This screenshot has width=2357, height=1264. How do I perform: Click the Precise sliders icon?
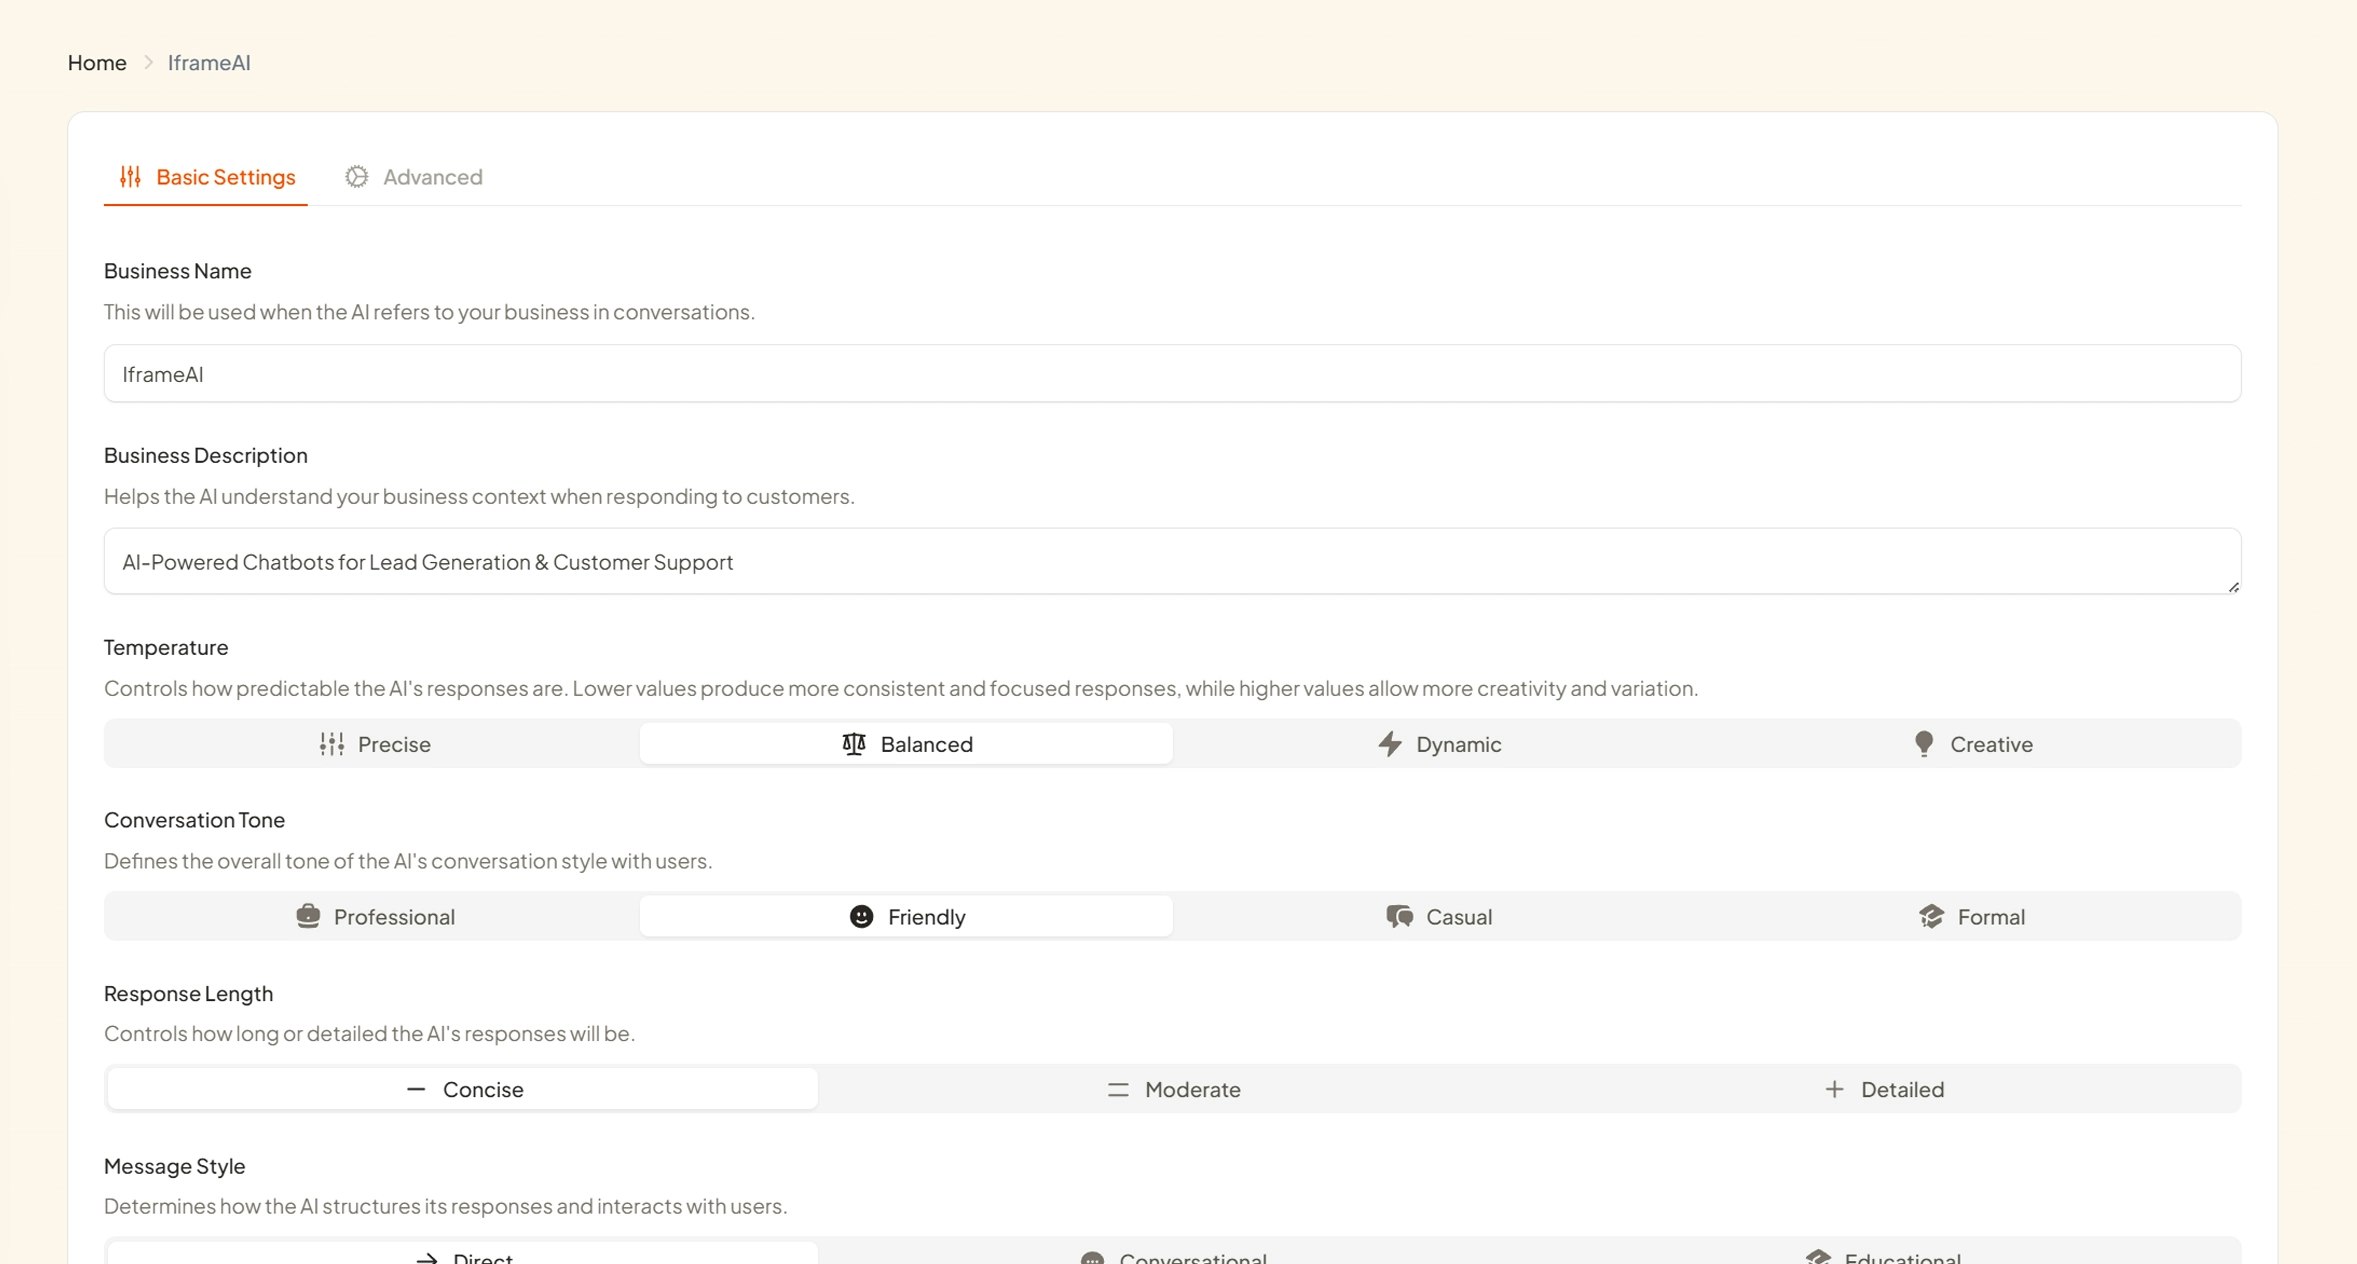[x=332, y=744]
